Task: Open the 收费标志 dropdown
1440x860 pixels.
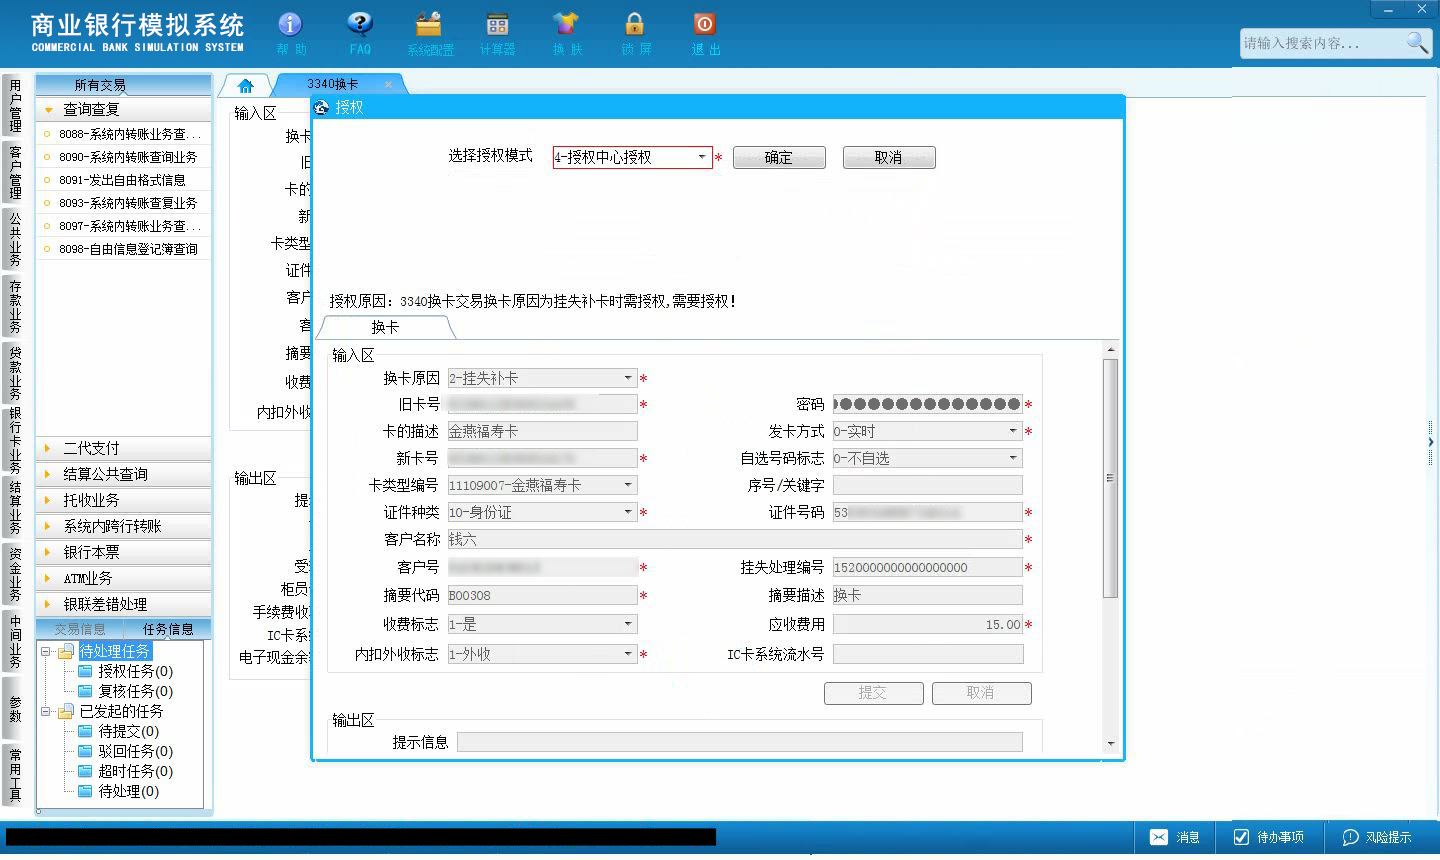Action: [x=628, y=624]
